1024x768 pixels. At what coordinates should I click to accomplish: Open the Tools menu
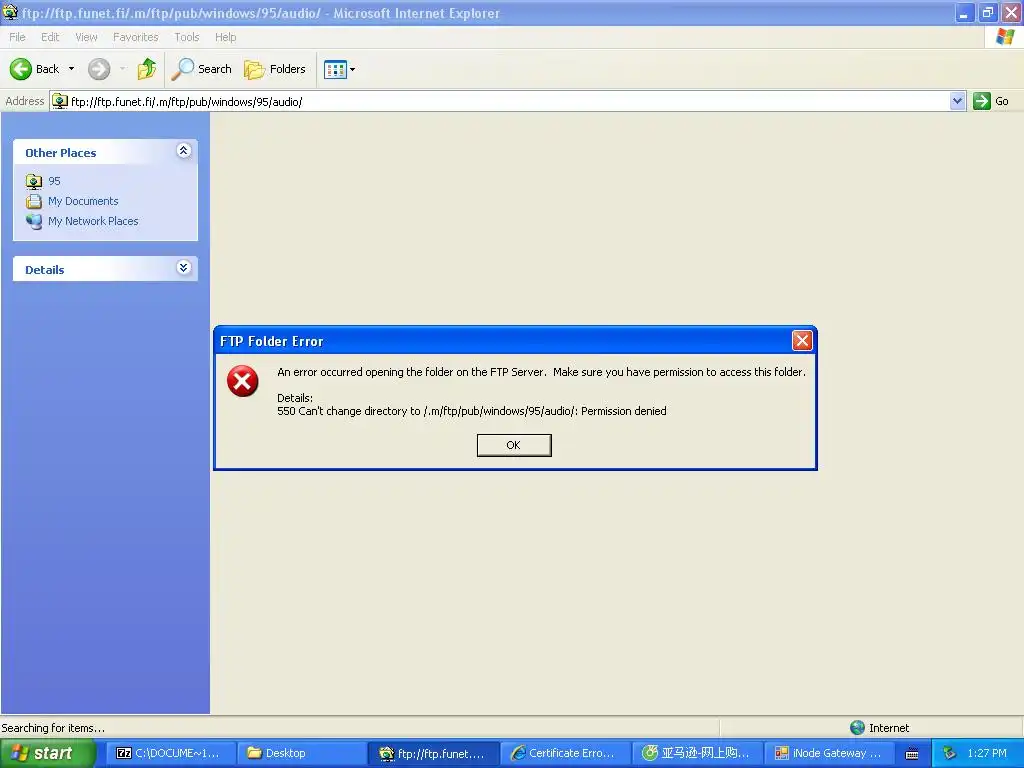pos(187,37)
